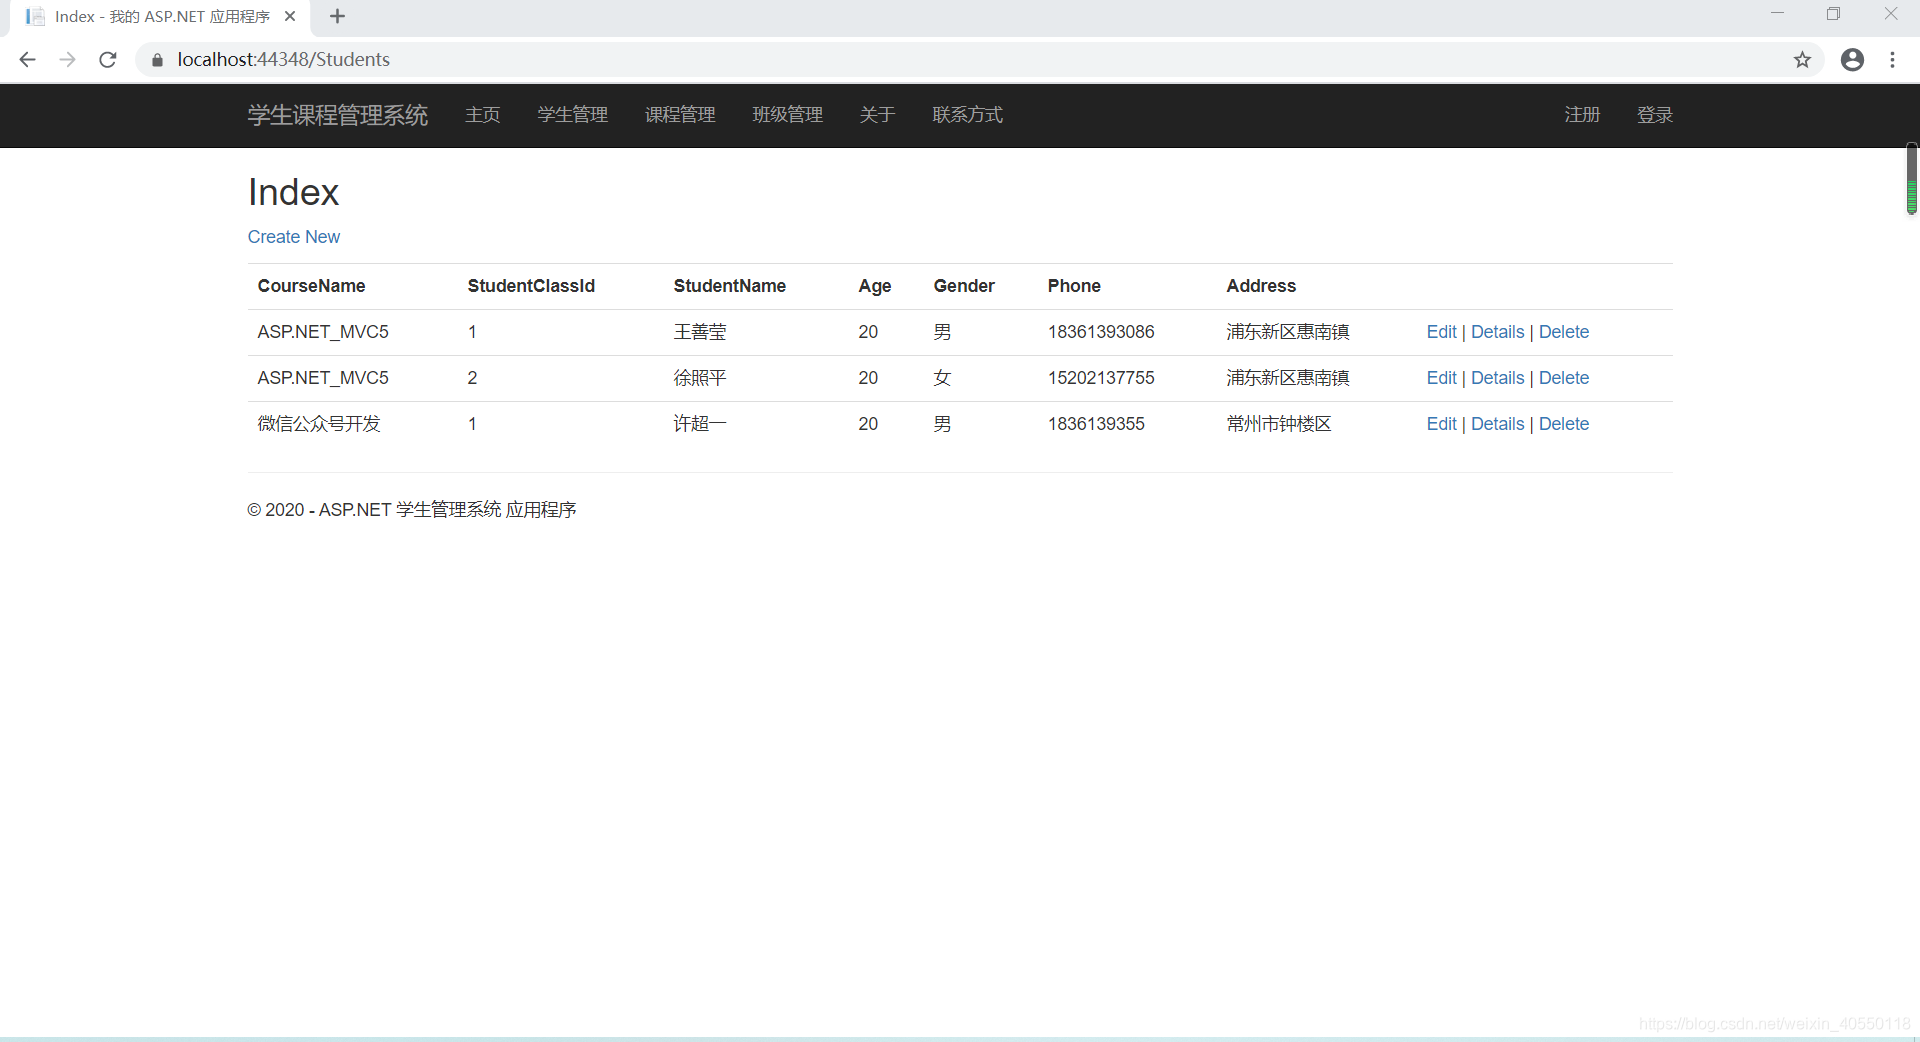1920x1042 pixels.
Task: Click 注册 to register
Action: [x=1582, y=115]
